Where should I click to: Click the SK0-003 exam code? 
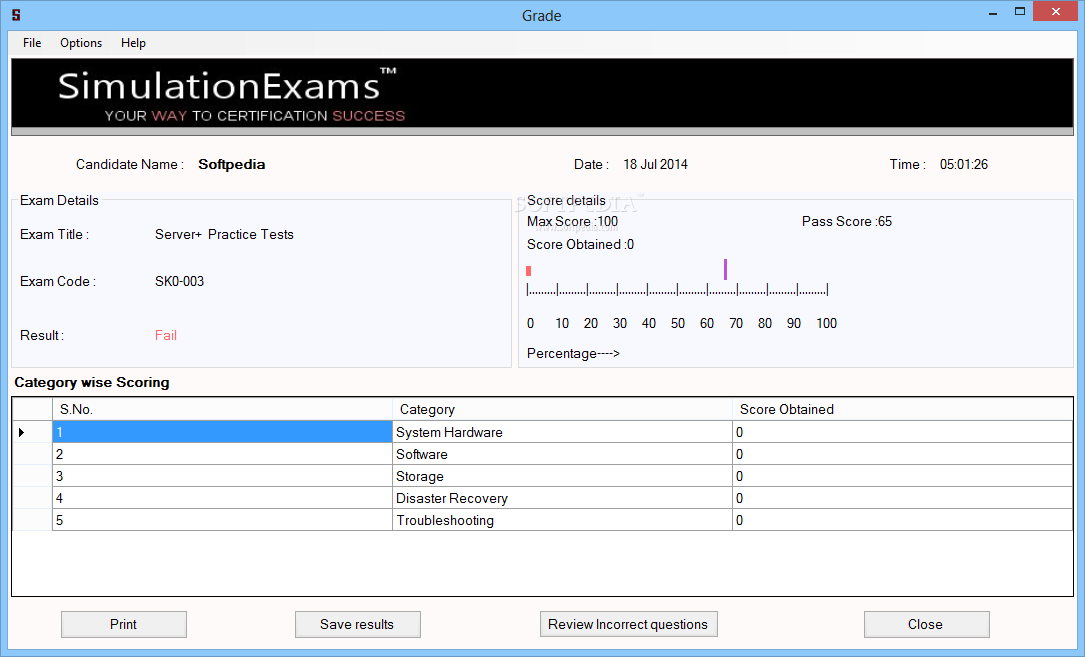click(x=179, y=281)
